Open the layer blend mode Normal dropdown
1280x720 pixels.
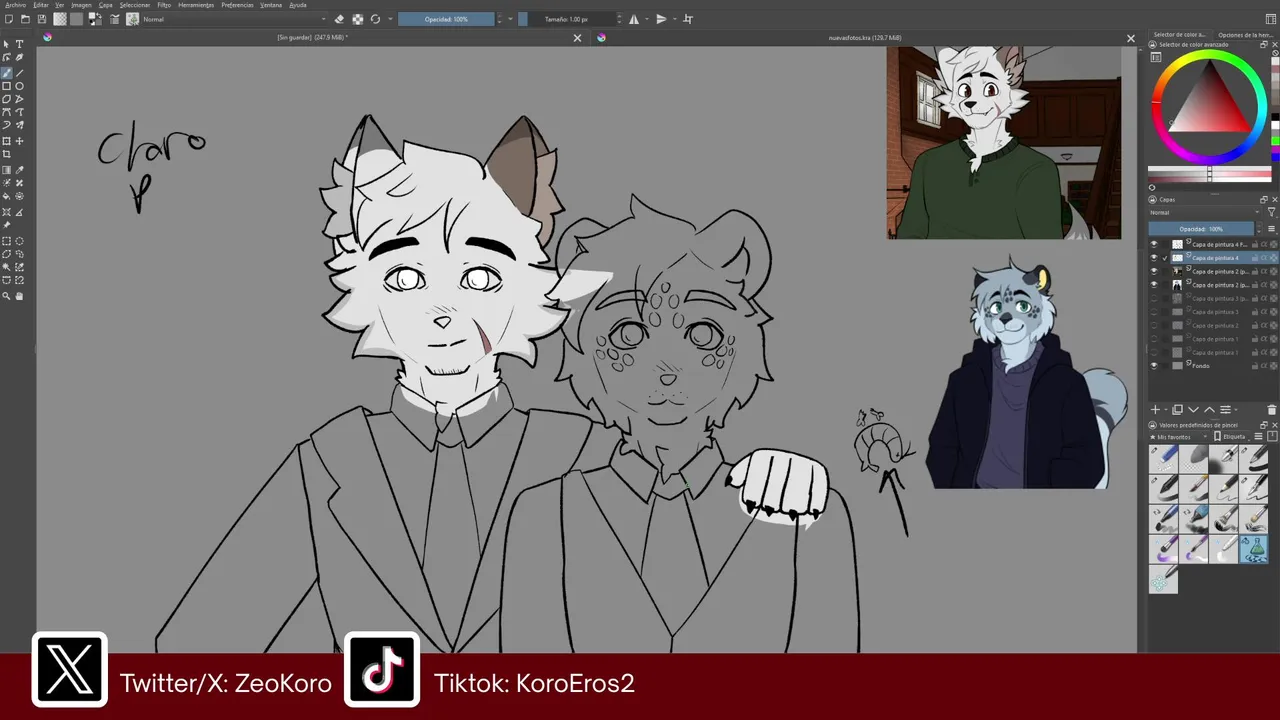pos(1206,212)
